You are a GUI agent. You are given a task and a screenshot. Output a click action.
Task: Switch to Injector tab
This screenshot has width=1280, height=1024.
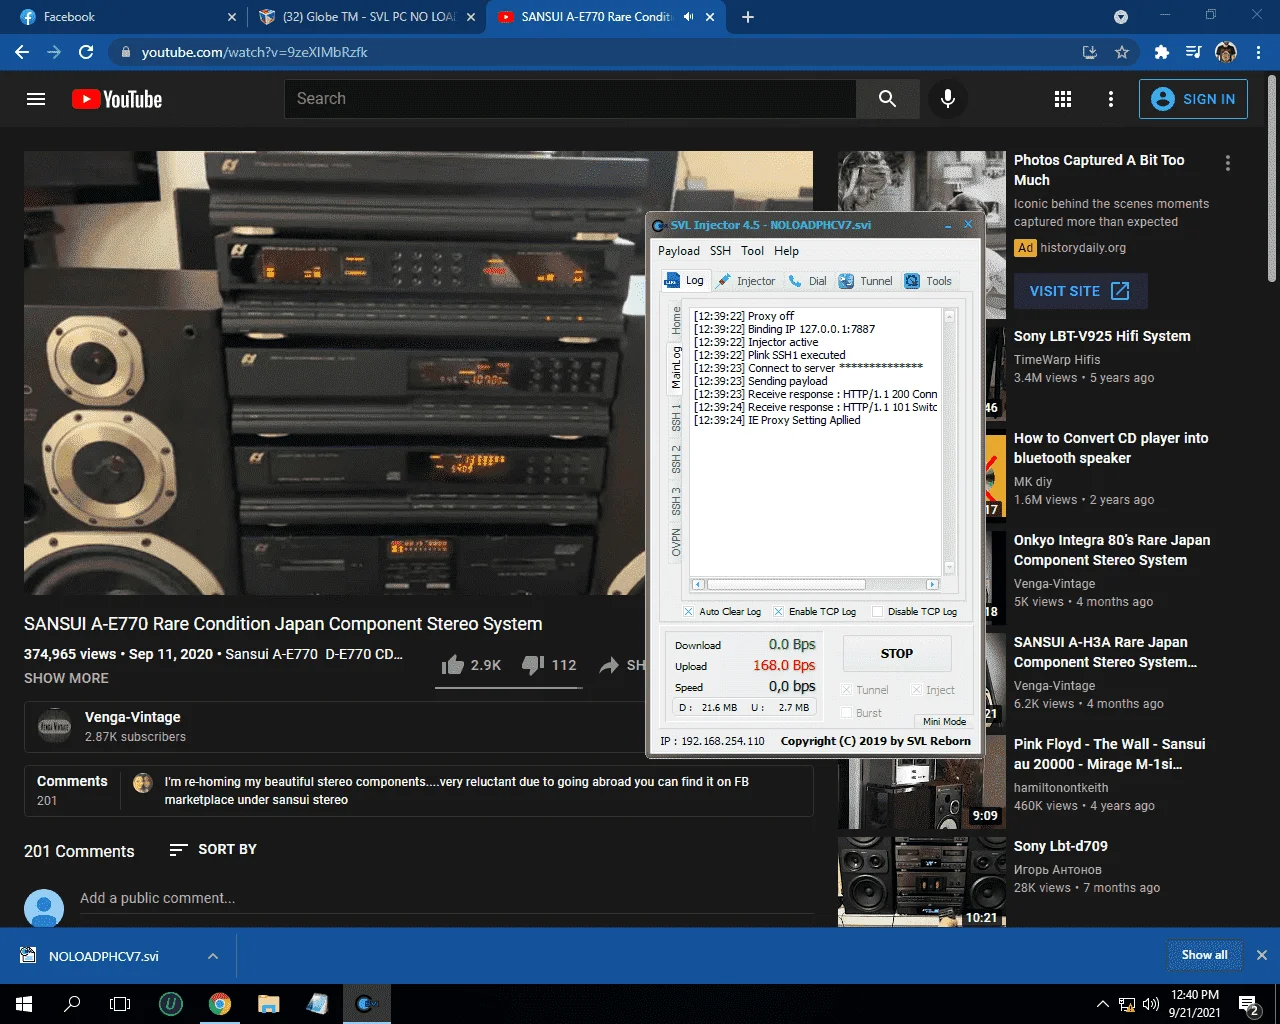coord(746,281)
